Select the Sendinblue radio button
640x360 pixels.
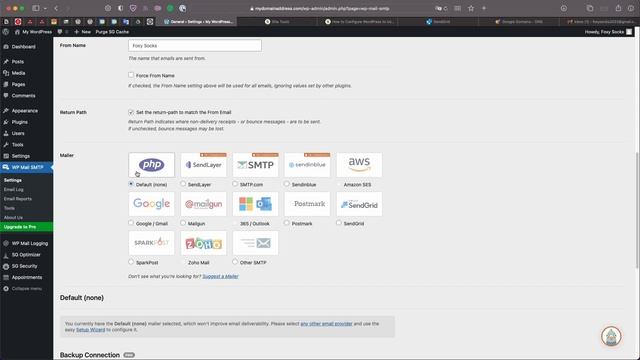coord(287,184)
